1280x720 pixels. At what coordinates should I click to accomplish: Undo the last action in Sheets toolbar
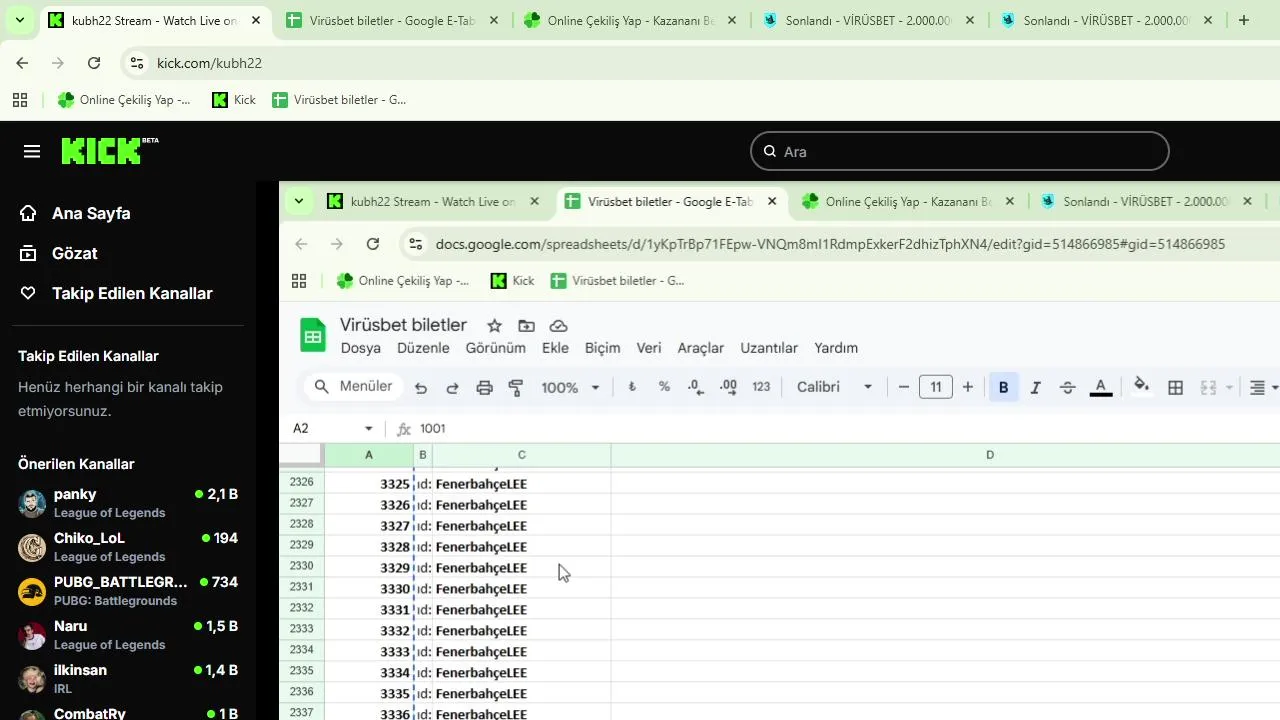[421, 387]
